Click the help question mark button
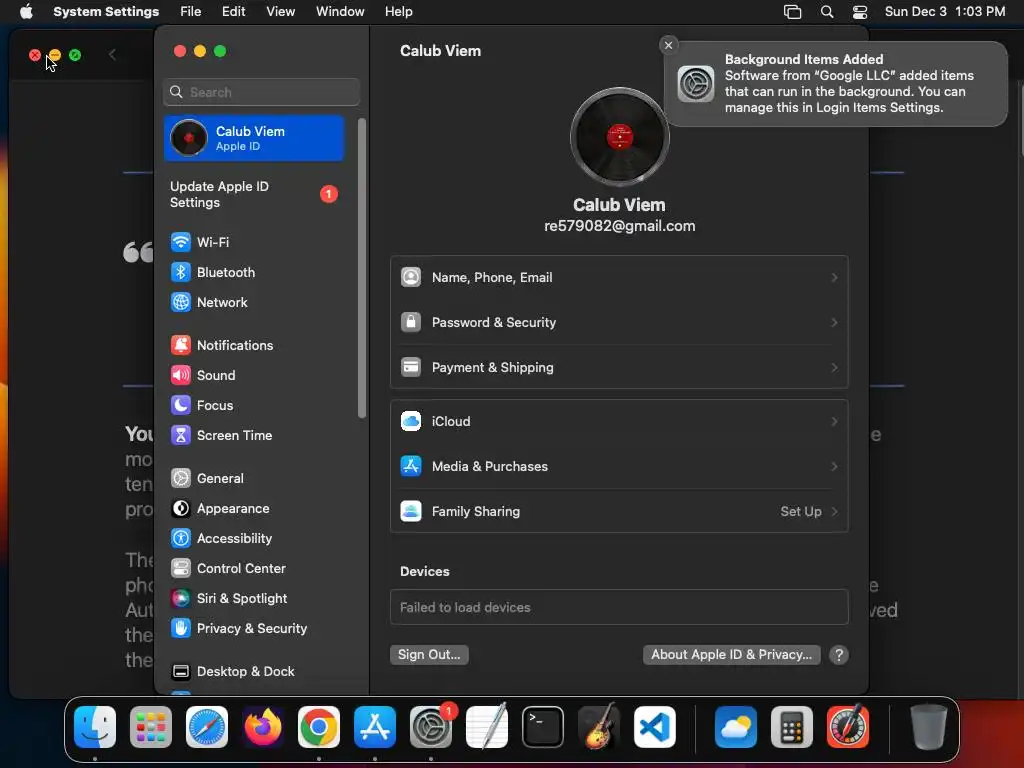The height and width of the screenshot is (768, 1024). pos(839,655)
